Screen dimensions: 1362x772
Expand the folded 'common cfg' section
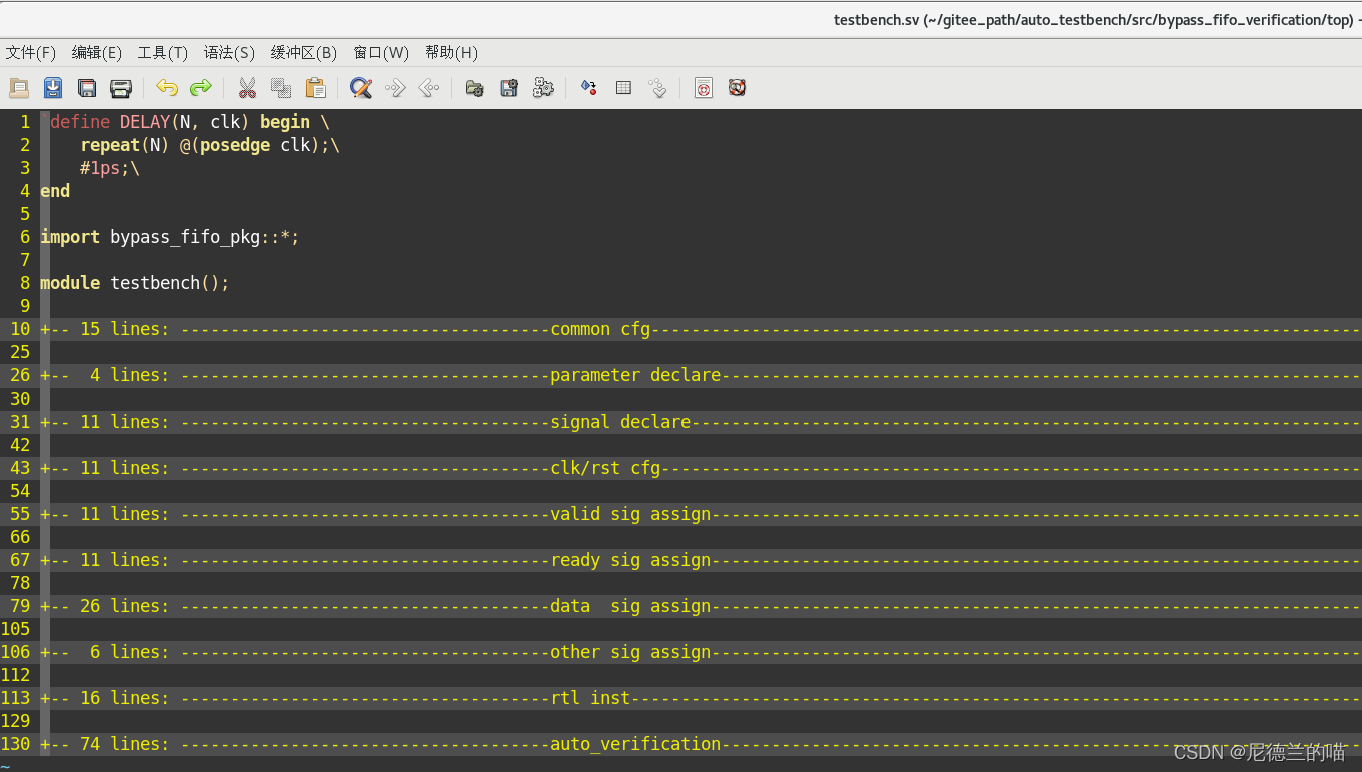point(701,329)
